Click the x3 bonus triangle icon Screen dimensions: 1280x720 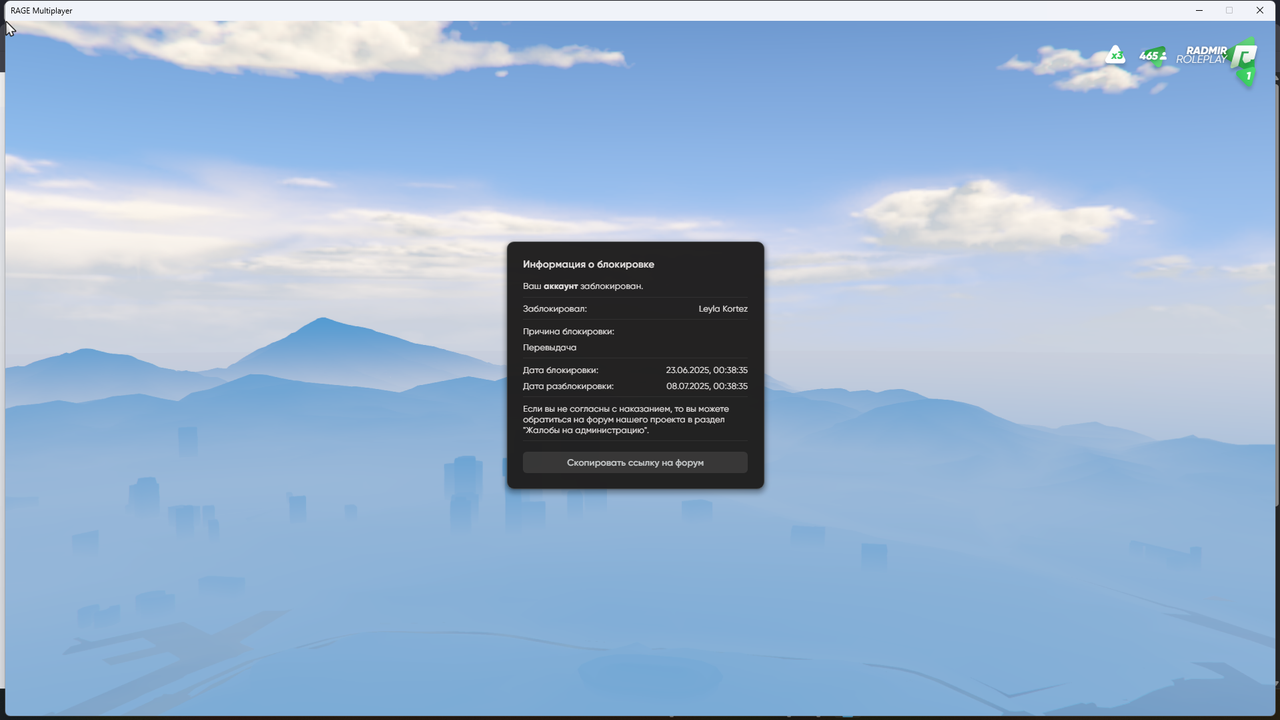tap(1115, 55)
